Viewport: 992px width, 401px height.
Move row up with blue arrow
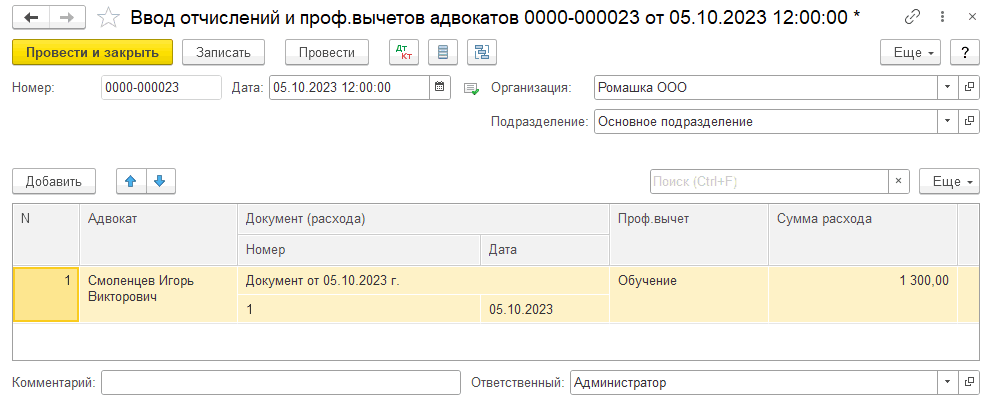(131, 181)
